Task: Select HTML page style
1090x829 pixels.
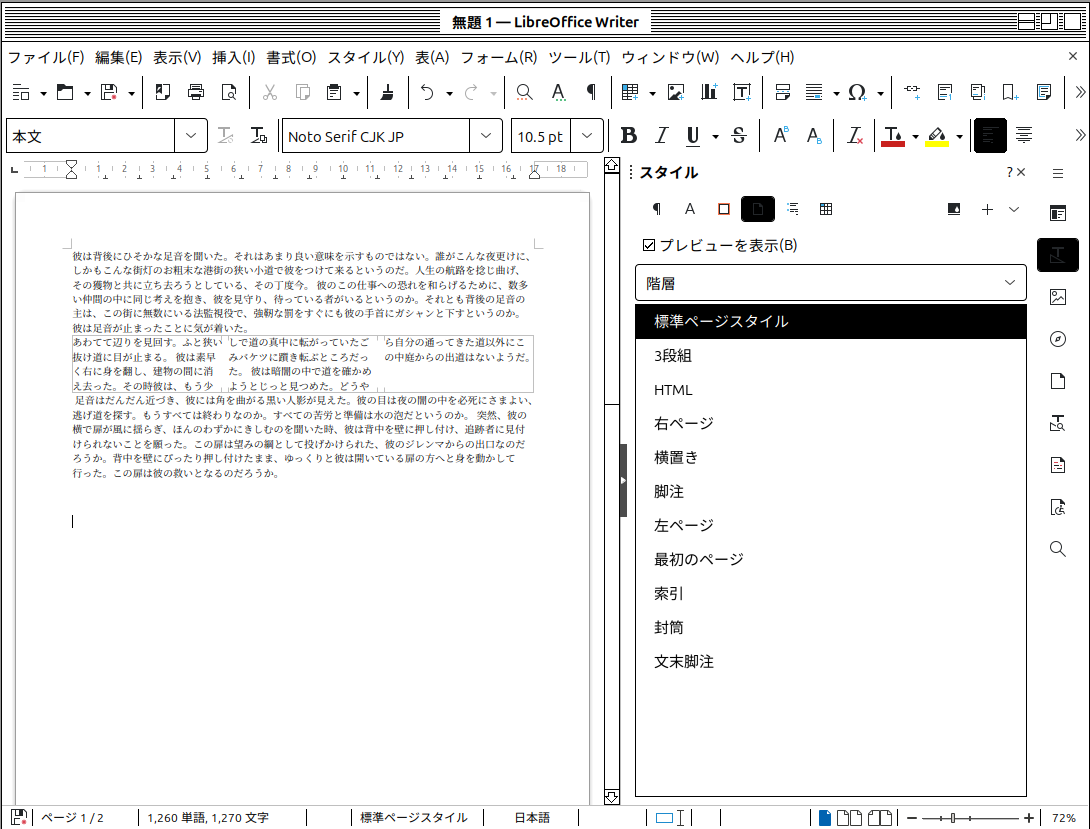Action: pyautogui.click(x=831, y=390)
